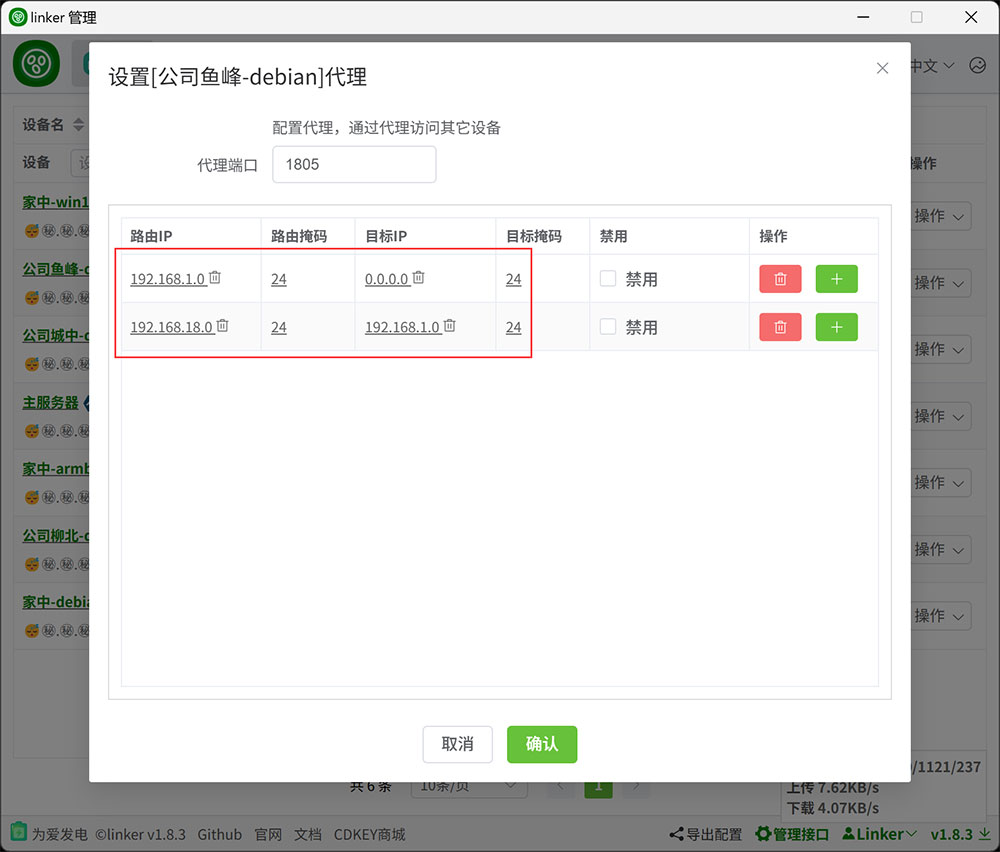Add a row using first green plus button
1000x852 pixels.
836,279
